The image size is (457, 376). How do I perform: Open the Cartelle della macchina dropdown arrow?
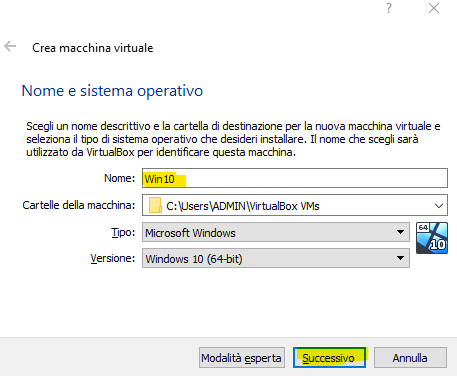[439, 206]
